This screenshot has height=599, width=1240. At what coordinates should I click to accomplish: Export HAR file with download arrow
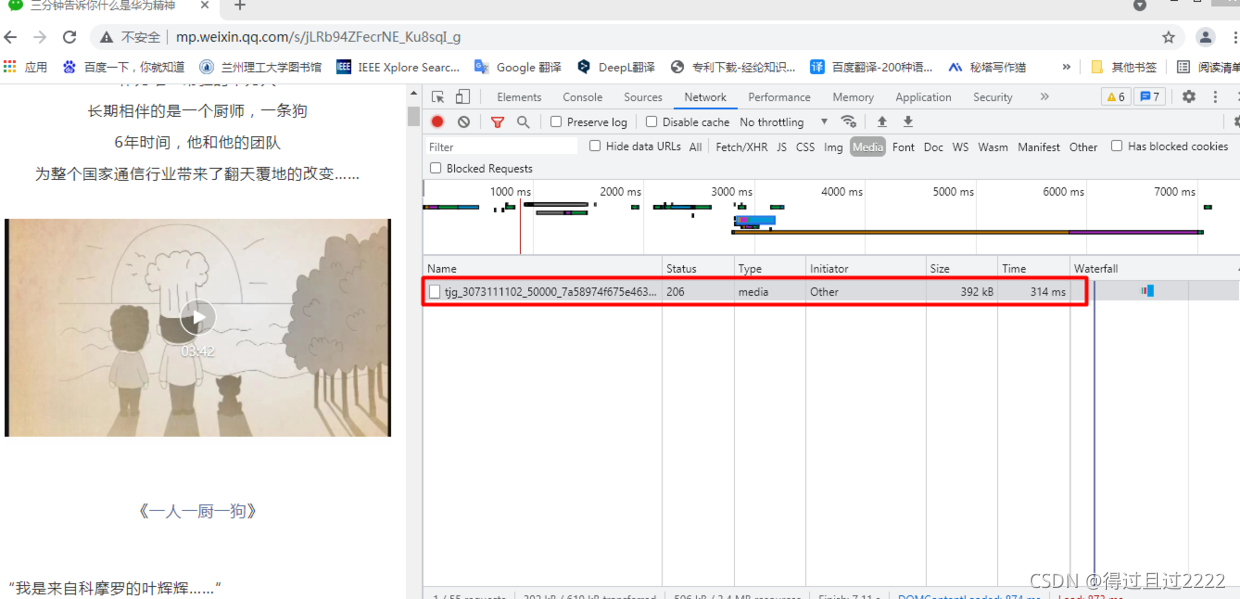click(908, 122)
